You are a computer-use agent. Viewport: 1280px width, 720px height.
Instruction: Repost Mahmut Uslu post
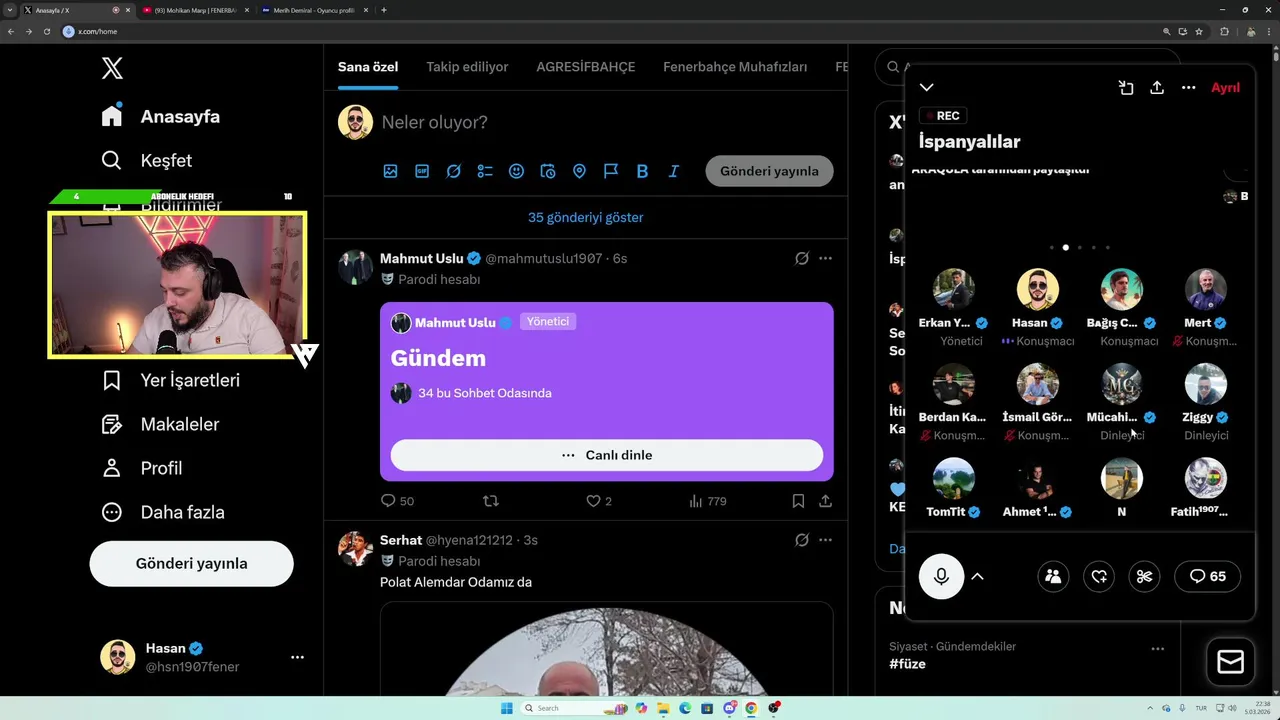click(x=490, y=501)
